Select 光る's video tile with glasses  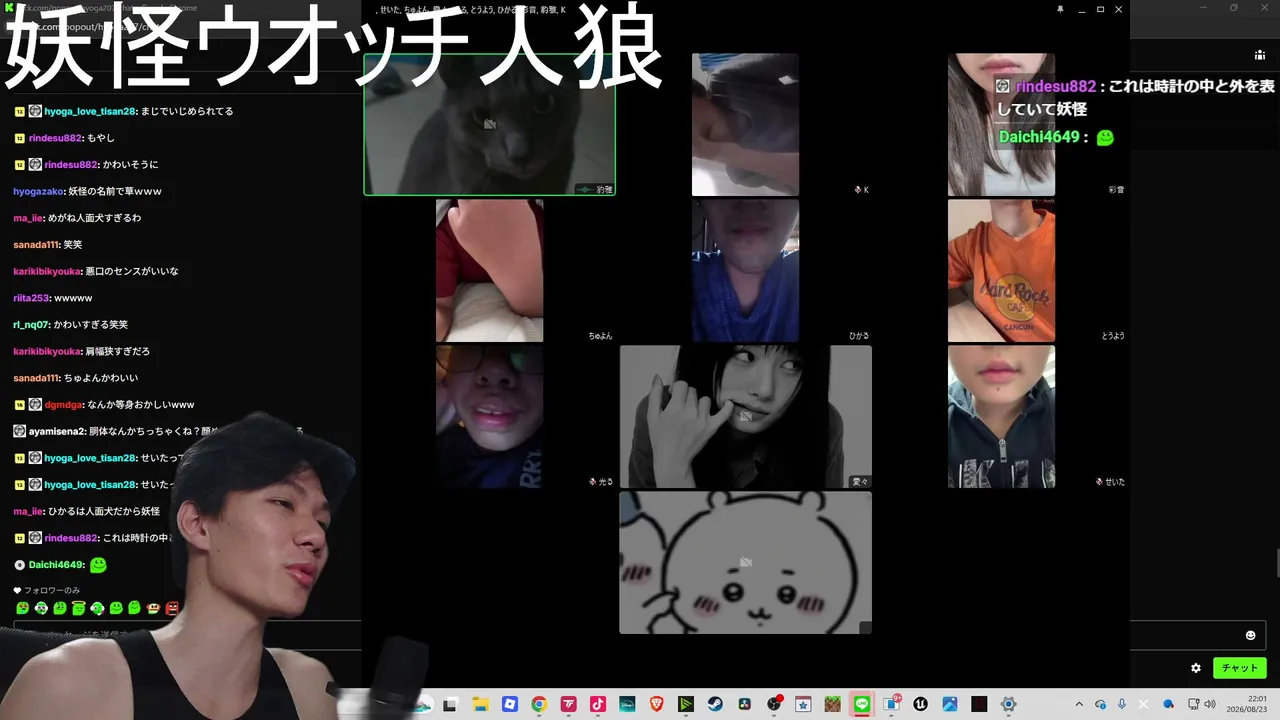(489, 416)
